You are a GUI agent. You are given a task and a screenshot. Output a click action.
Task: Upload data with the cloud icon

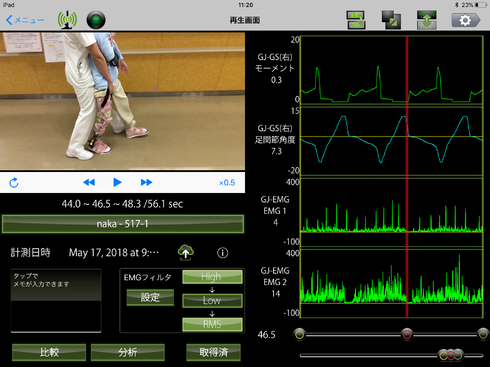click(x=186, y=252)
